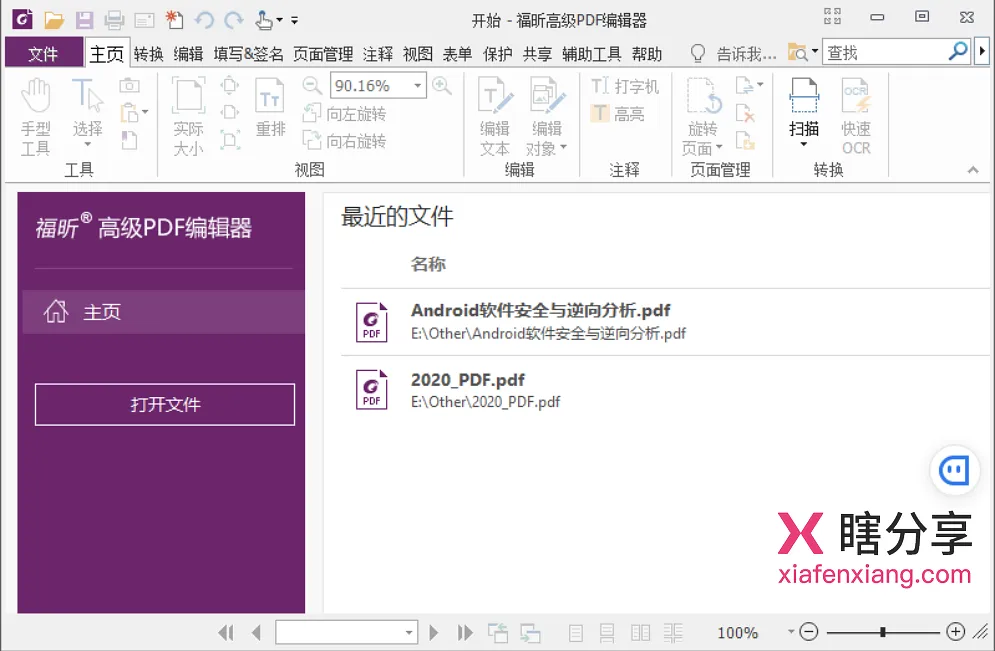
Task: Click the lightbulb Tell Me (告诉我) box
Action: (734, 53)
